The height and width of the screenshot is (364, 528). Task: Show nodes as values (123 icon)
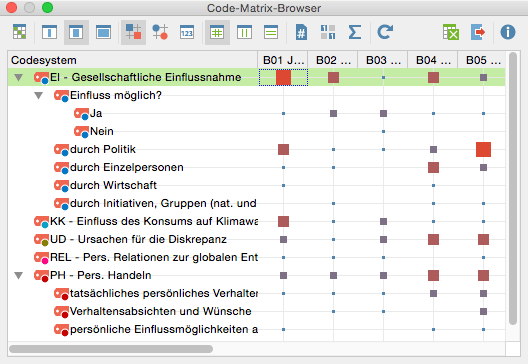187,32
